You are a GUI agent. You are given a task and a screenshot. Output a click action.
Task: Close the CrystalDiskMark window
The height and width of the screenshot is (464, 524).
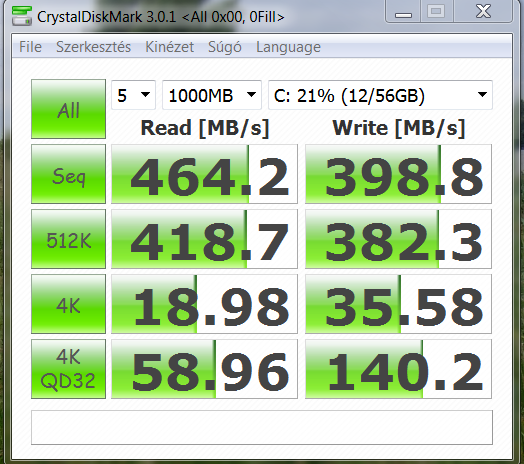pos(483,12)
